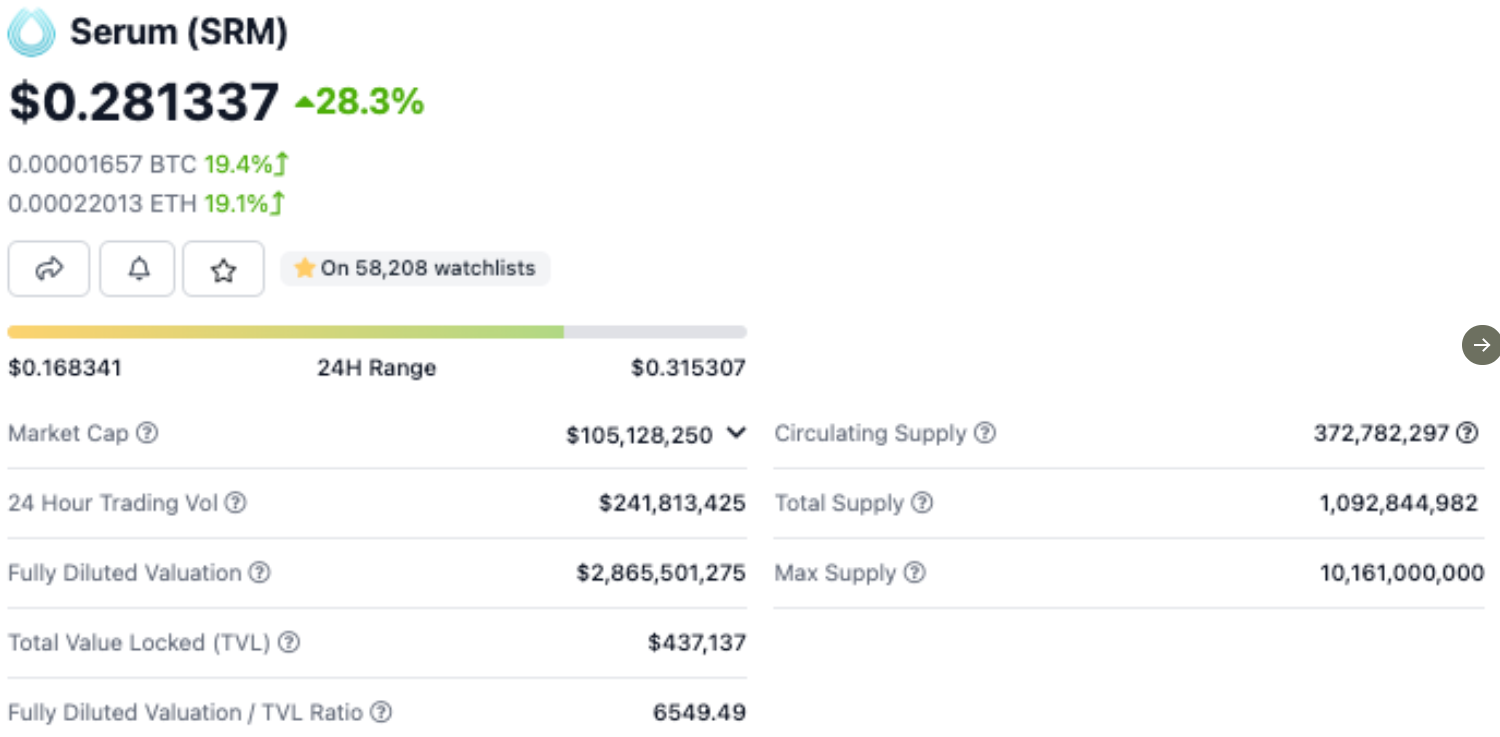
Task: Click help icon beside 372,782,297 value
Action: tap(1467, 433)
